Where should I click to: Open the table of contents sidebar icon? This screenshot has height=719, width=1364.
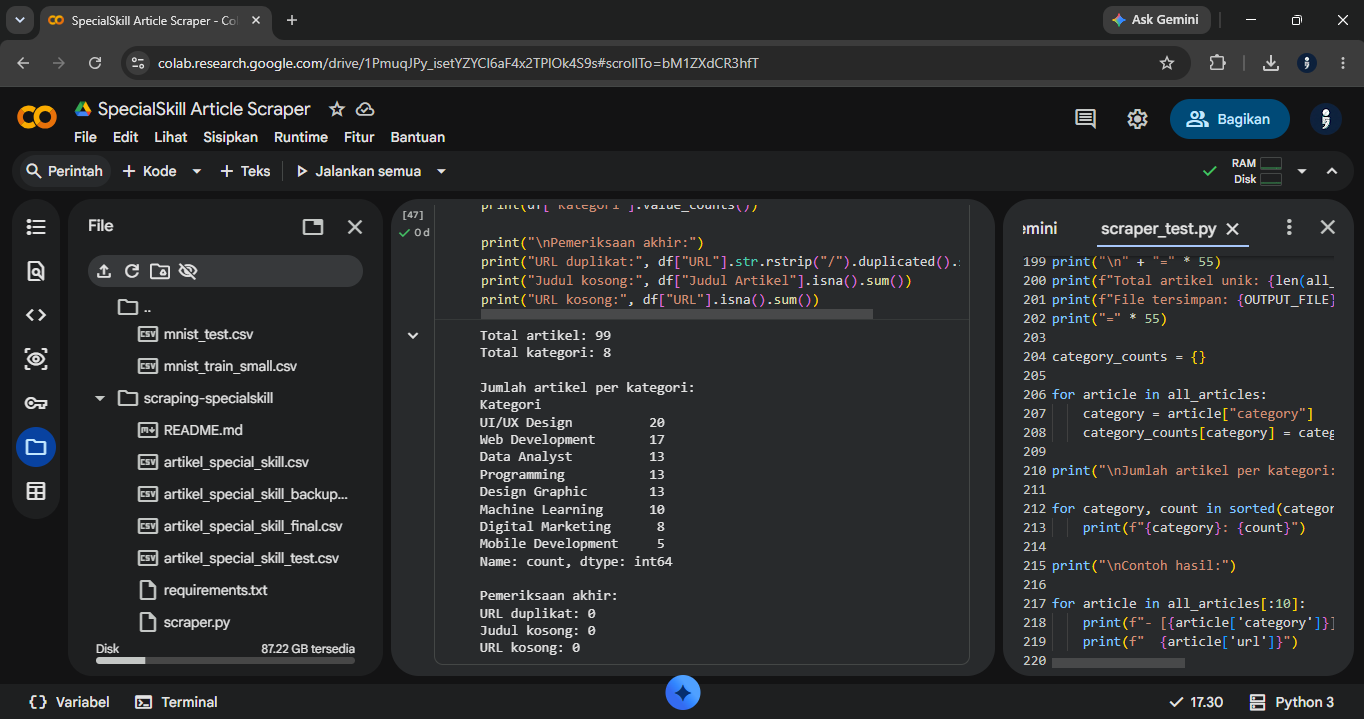click(x=36, y=227)
